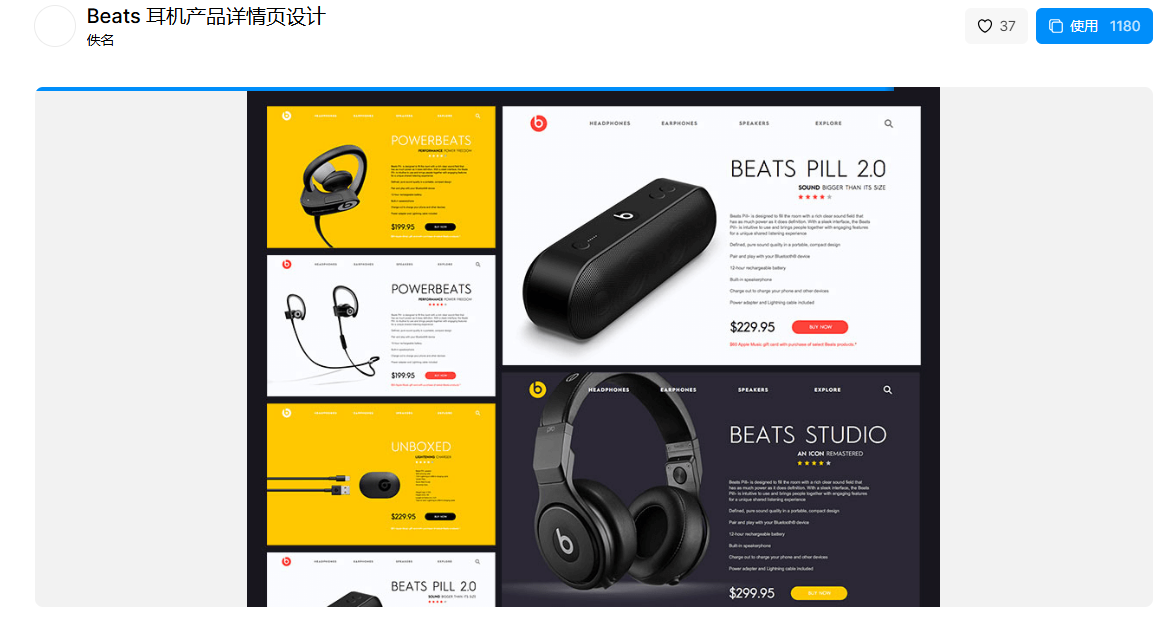Click red BUY NOW button for $229.95
The image size is (1169, 618).
819,327
